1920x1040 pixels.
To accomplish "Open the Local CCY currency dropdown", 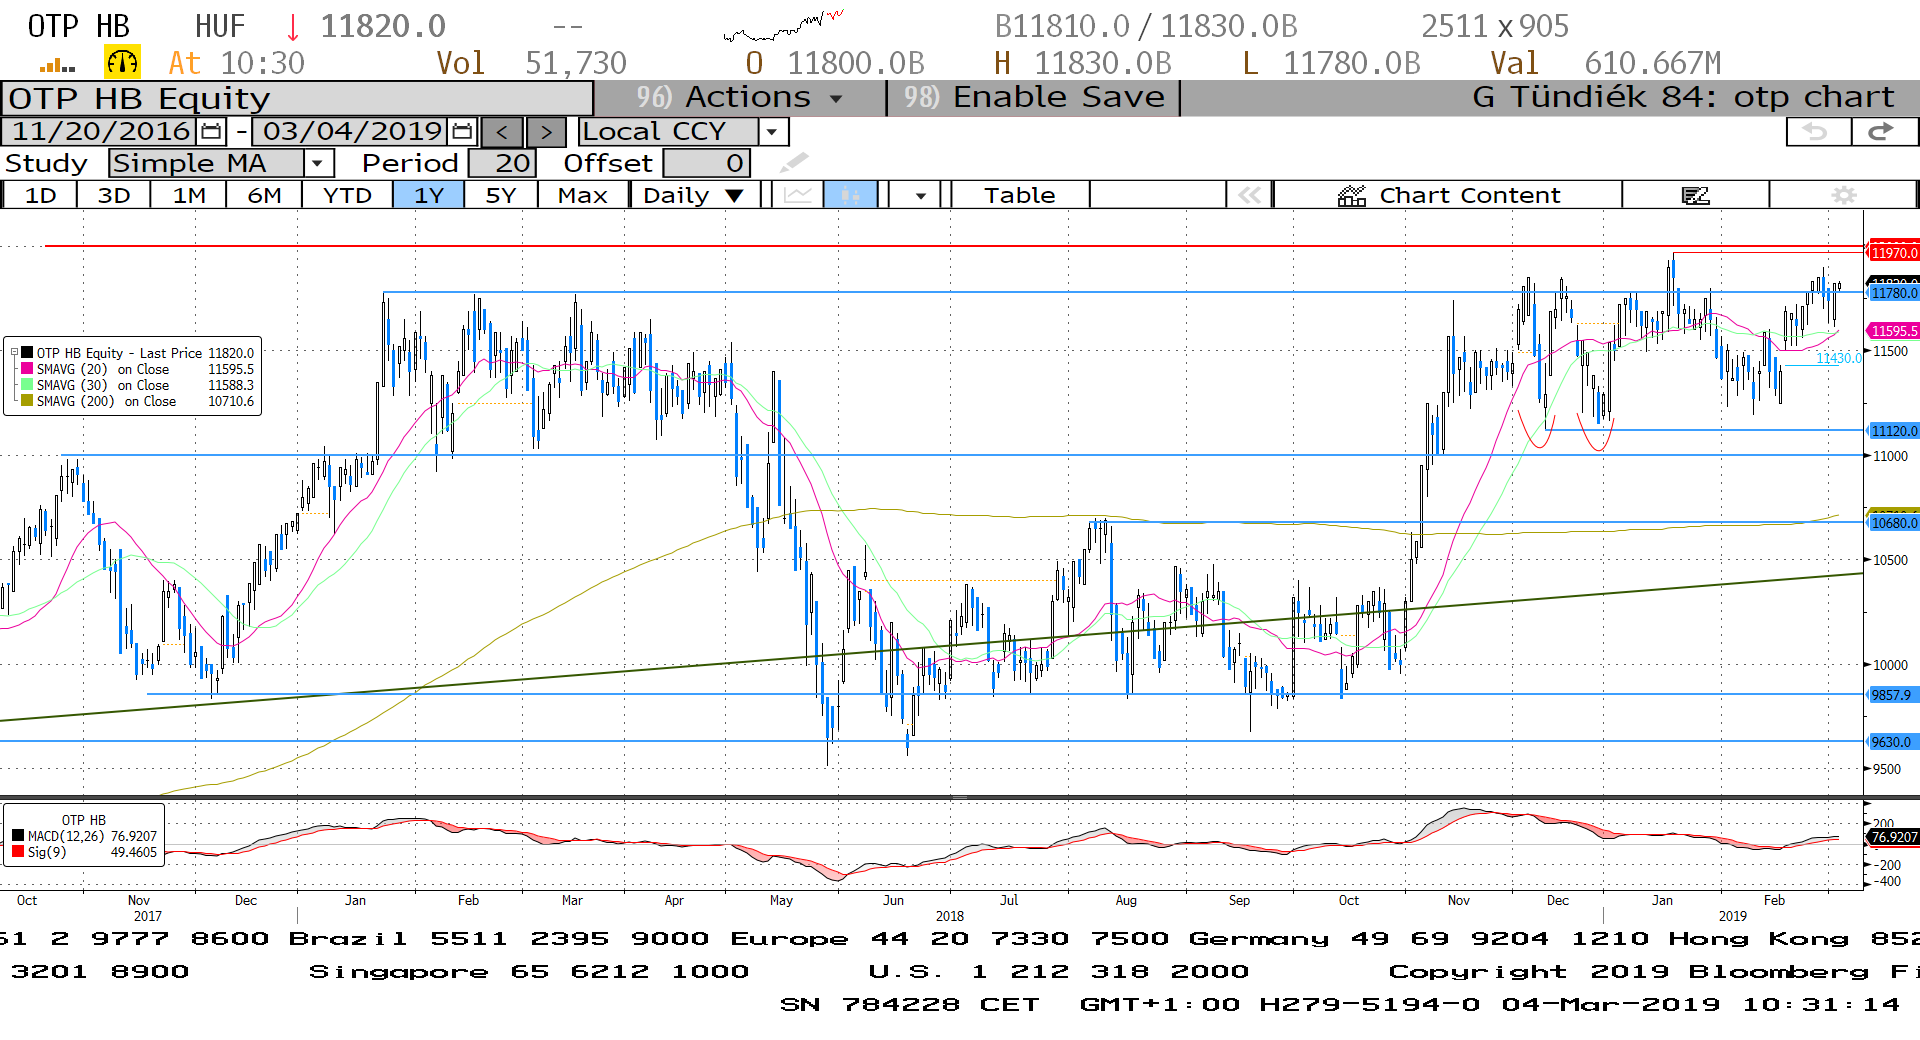I will click(x=771, y=132).
